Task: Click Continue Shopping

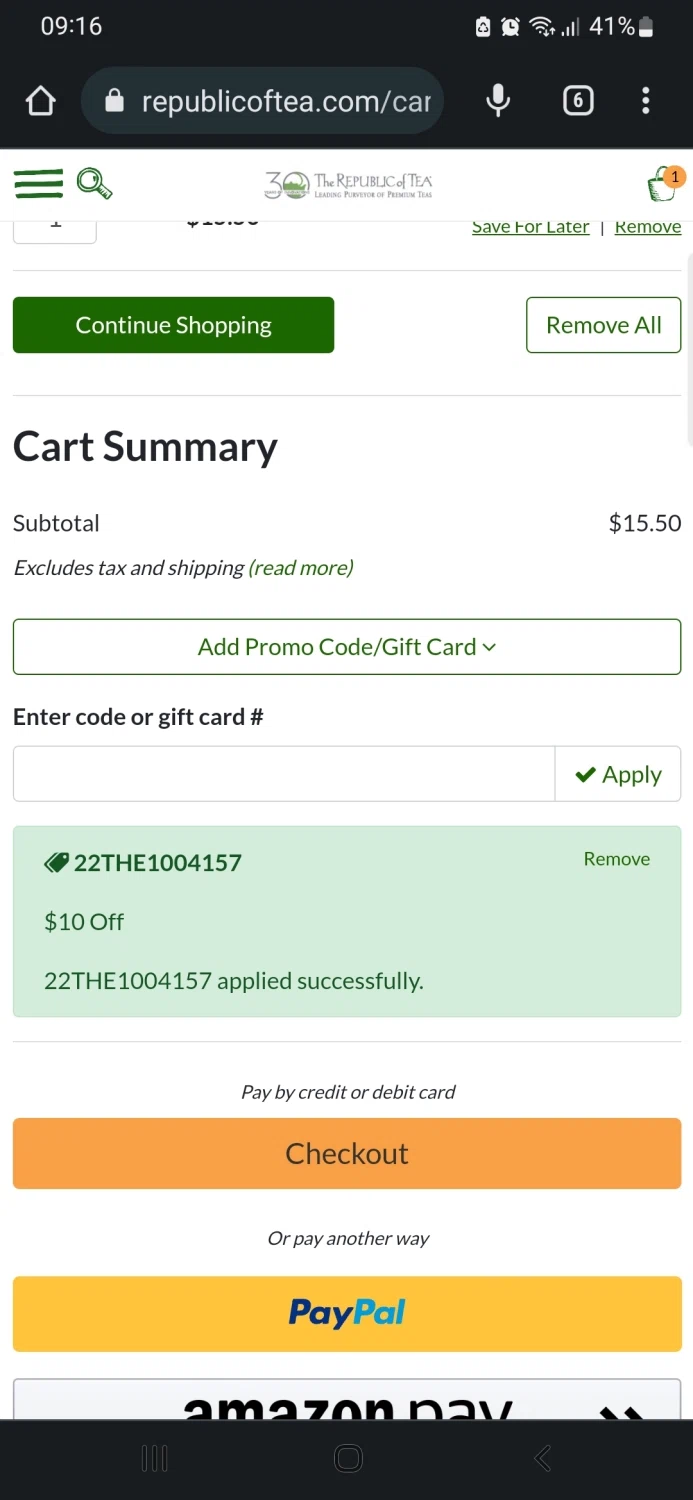Action: pos(173,325)
